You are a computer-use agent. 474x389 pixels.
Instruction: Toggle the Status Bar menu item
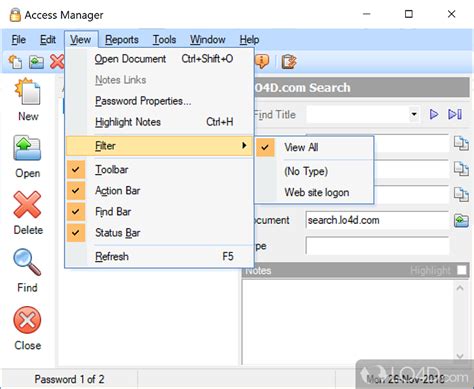[159, 233]
